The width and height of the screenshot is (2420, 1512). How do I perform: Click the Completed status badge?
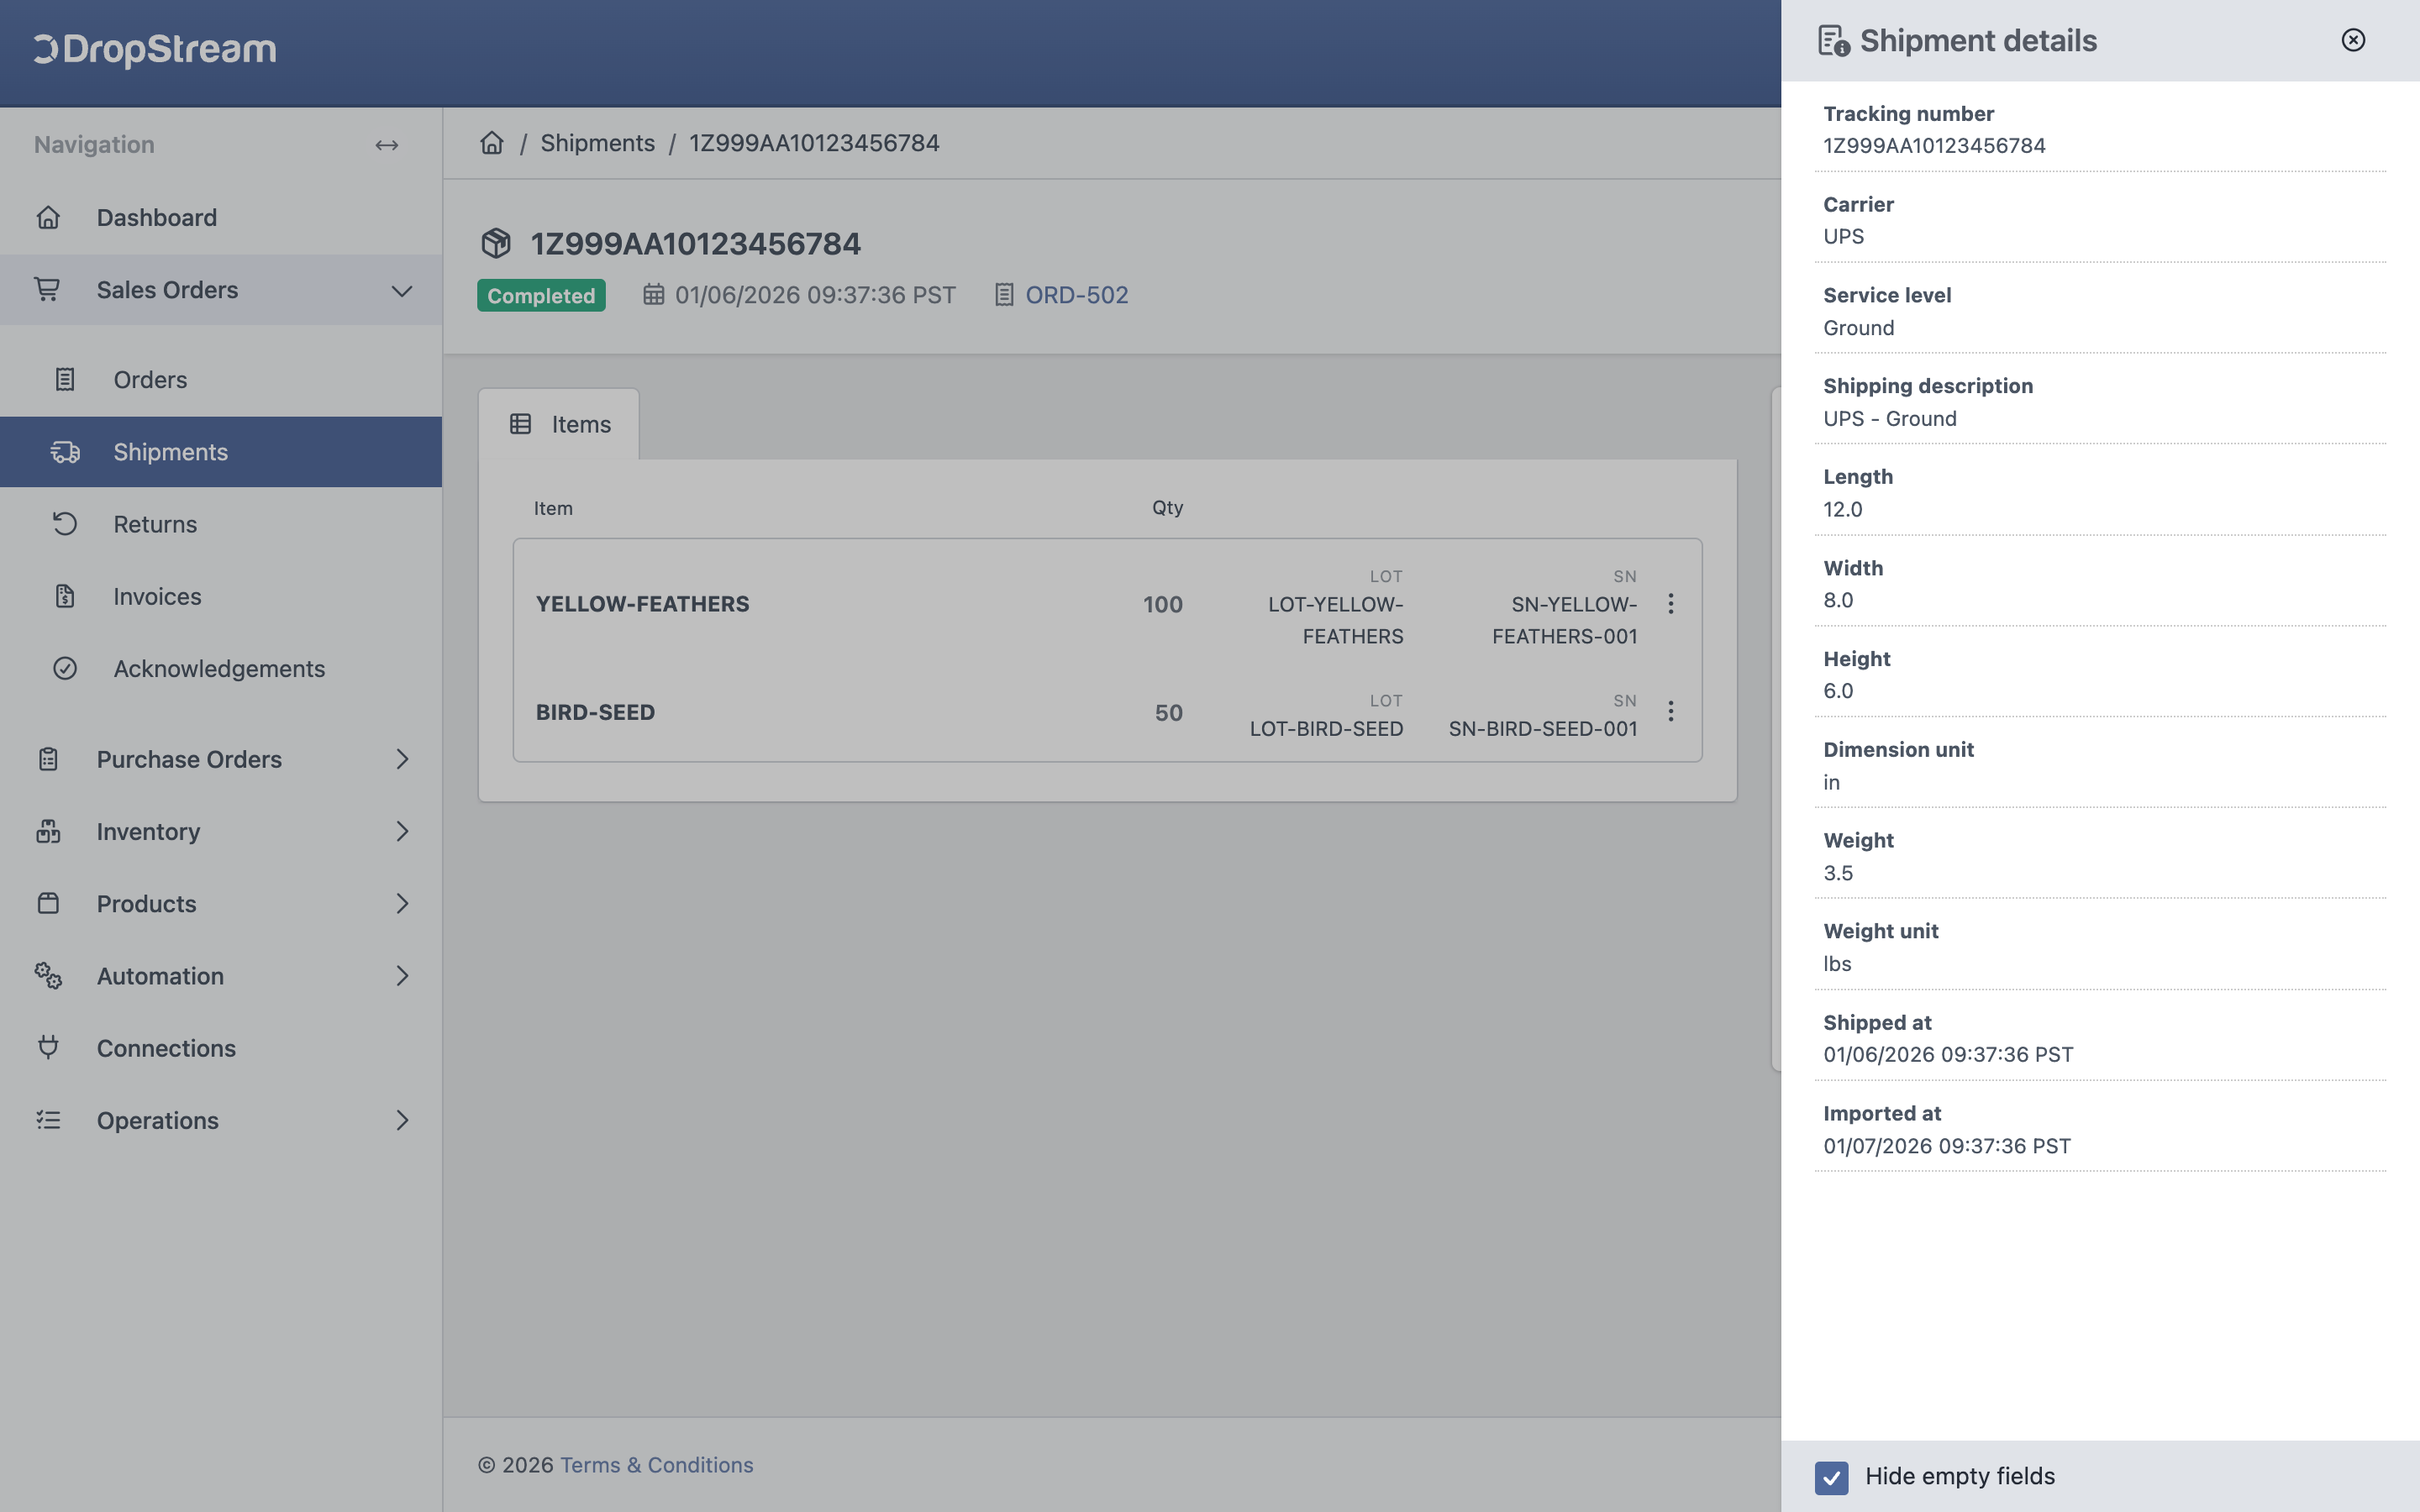541,295
